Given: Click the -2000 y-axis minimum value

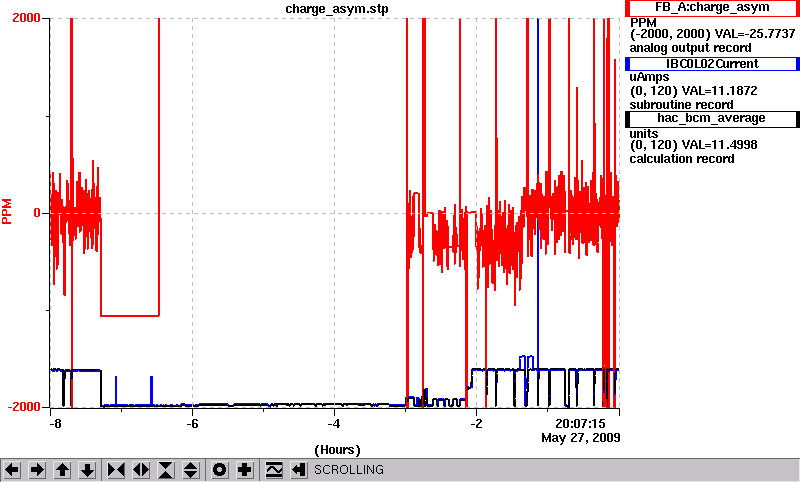Looking at the screenshot, I should [x=24, y=407].
